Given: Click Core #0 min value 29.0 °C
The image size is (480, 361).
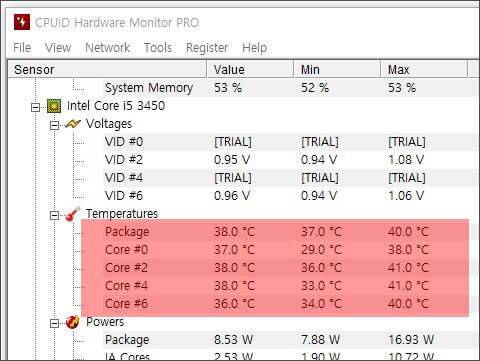Looking at the screenshot, I should pyautogui.click(x=322, y=250).
